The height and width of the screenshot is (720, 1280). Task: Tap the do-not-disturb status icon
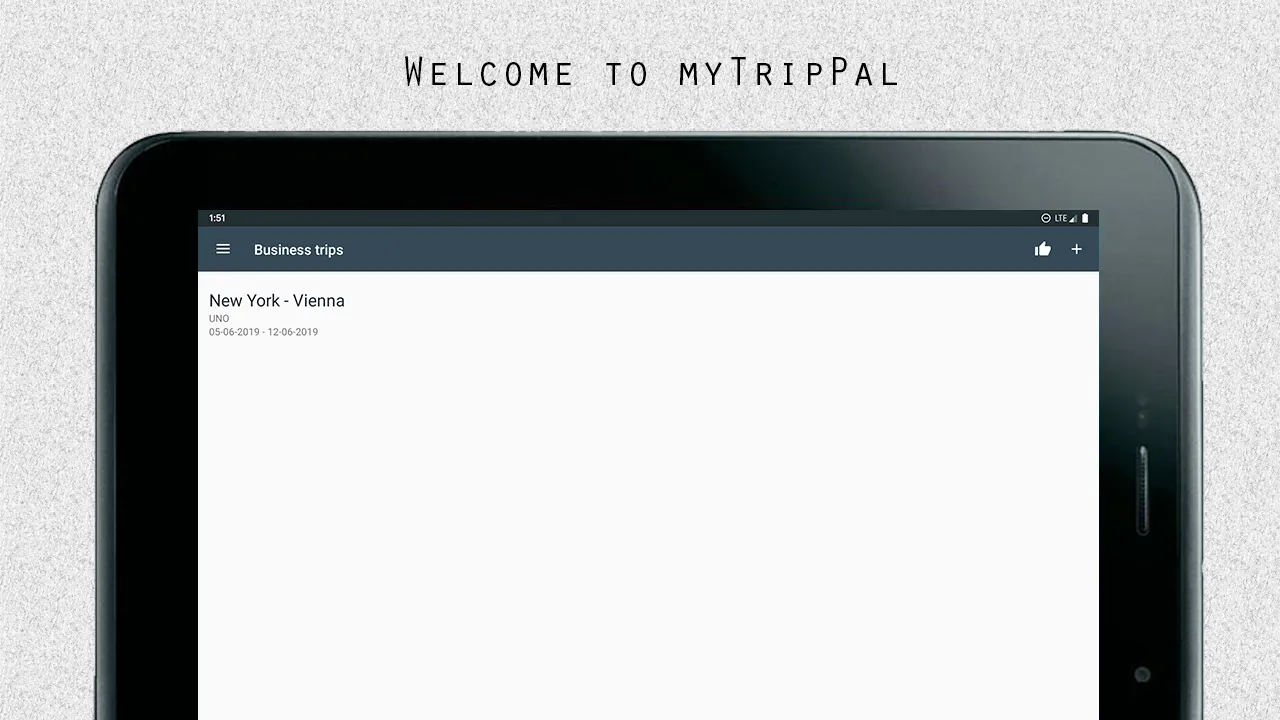pos(1046,218)
